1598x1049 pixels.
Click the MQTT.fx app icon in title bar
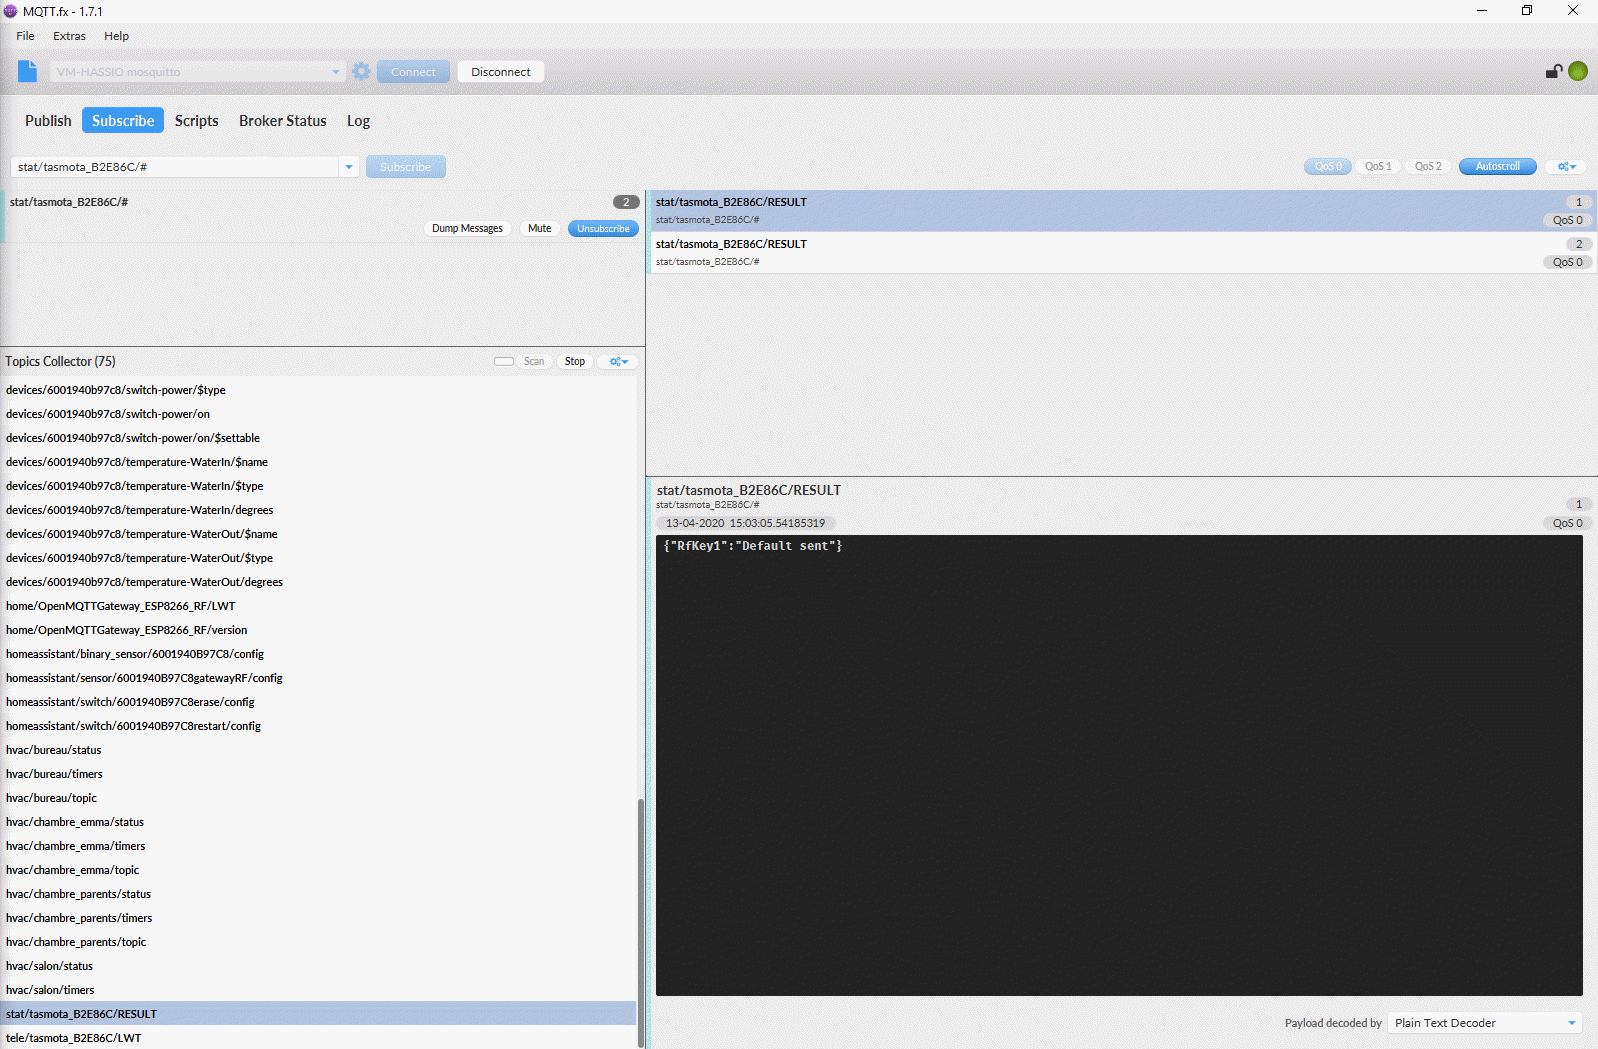pos(11,11)
